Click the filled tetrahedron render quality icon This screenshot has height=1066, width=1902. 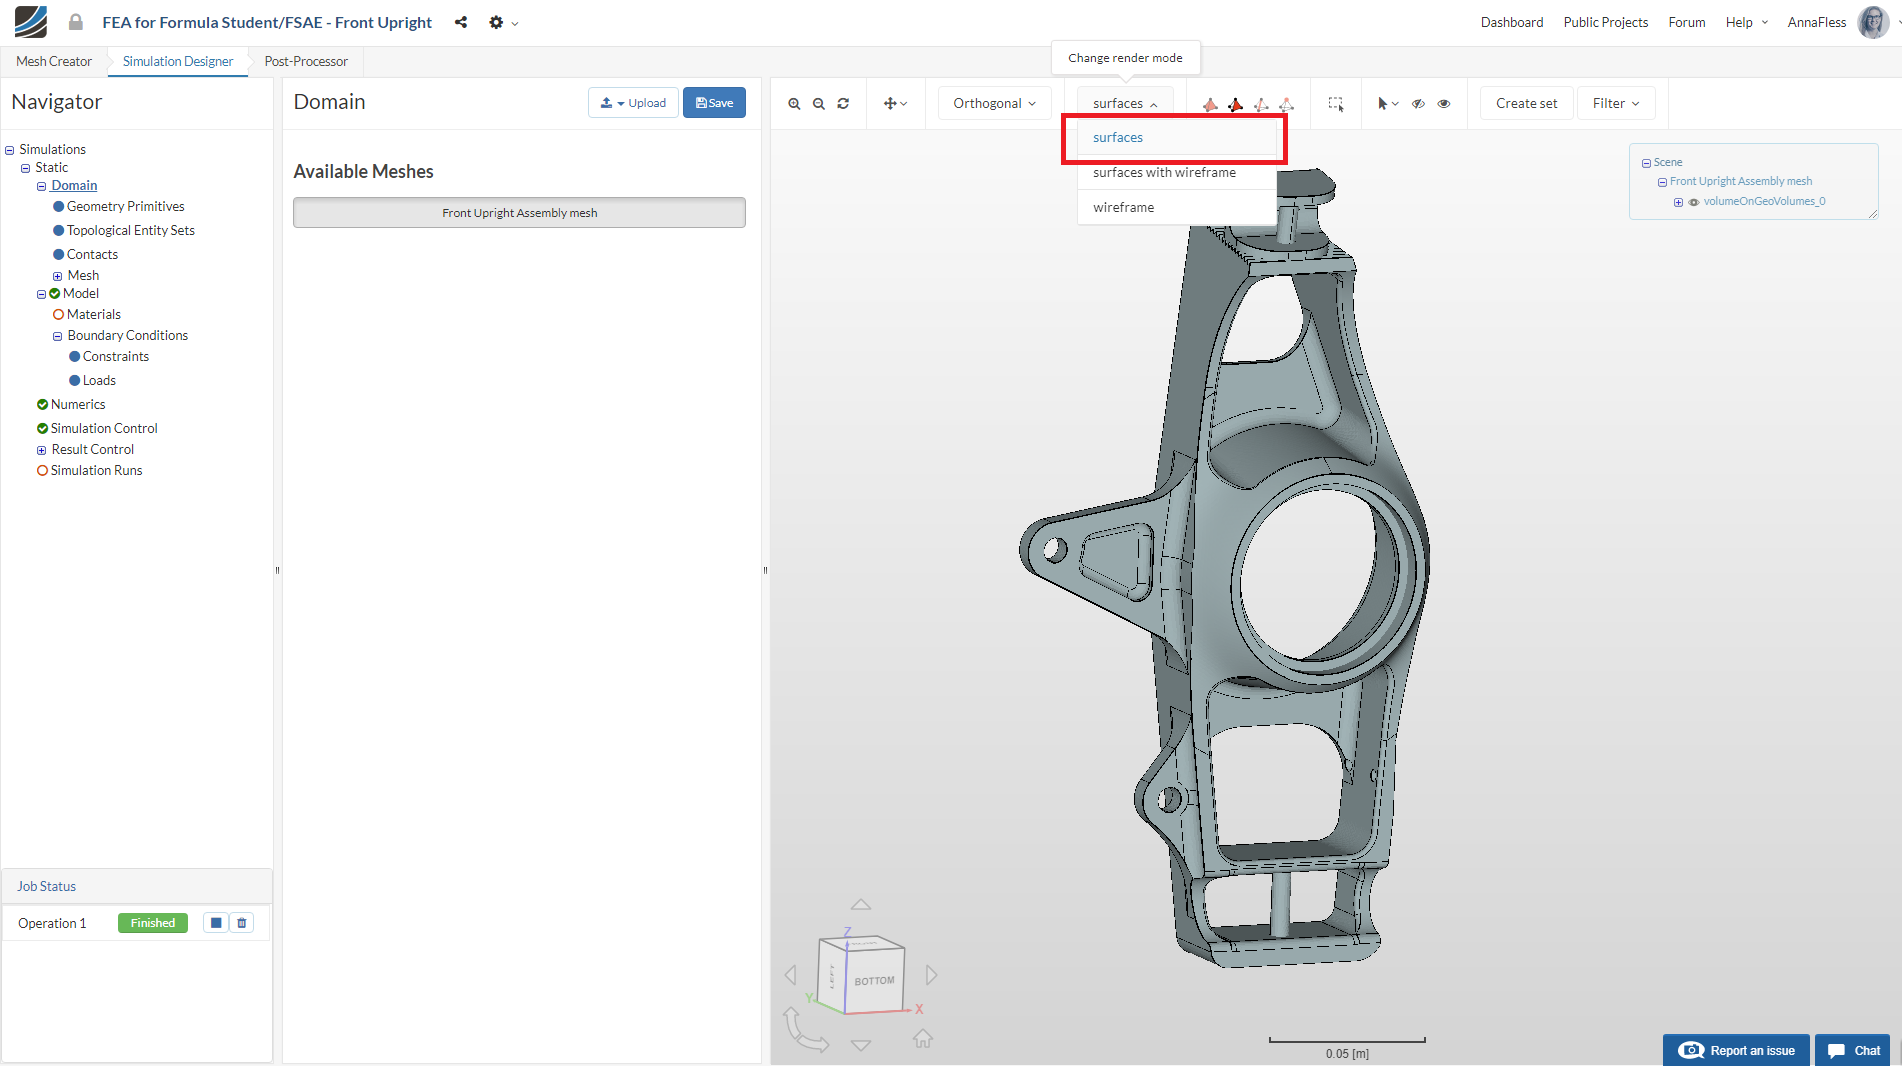coord(1210,103)
